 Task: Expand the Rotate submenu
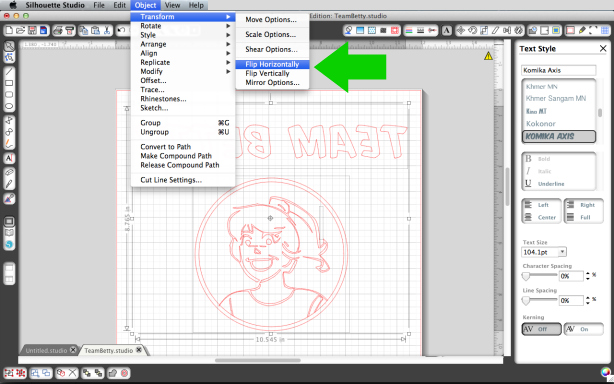183,26
